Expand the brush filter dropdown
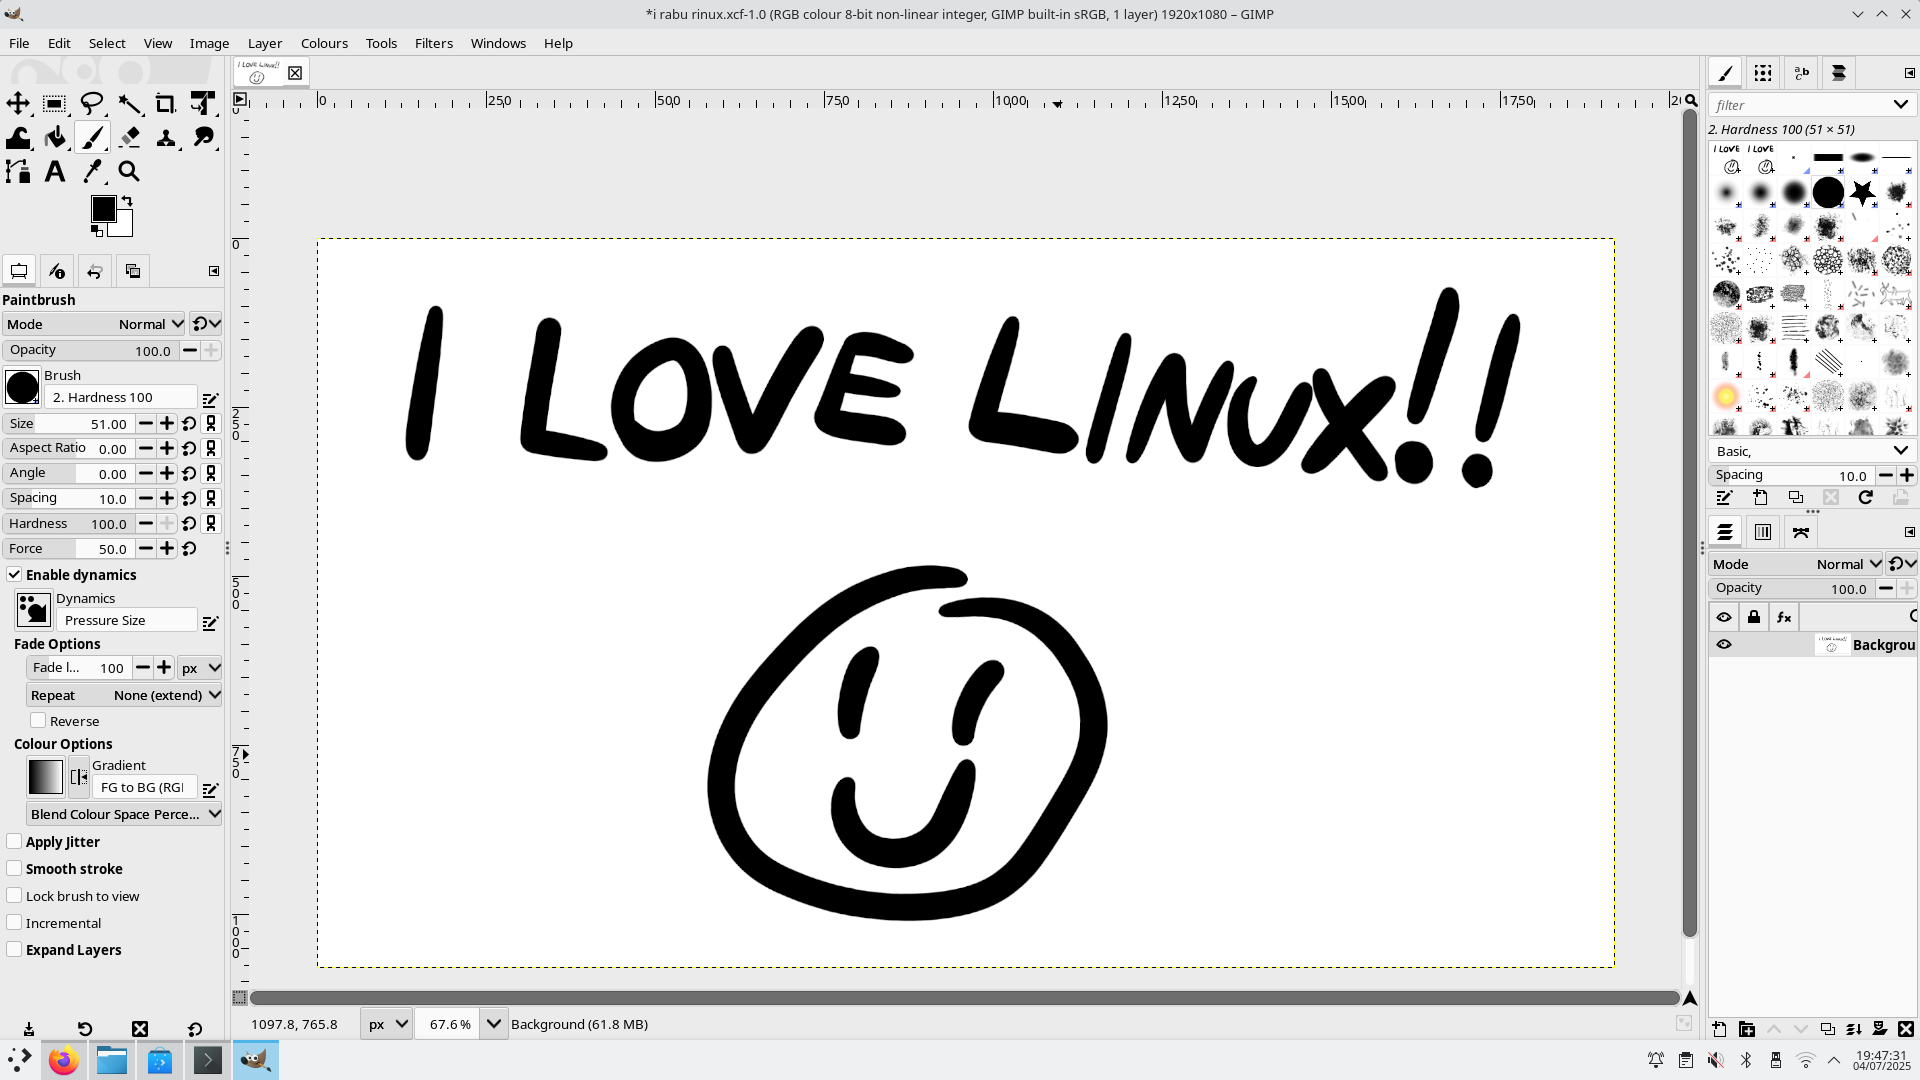1920x1080 pixels. [1900, 104]
